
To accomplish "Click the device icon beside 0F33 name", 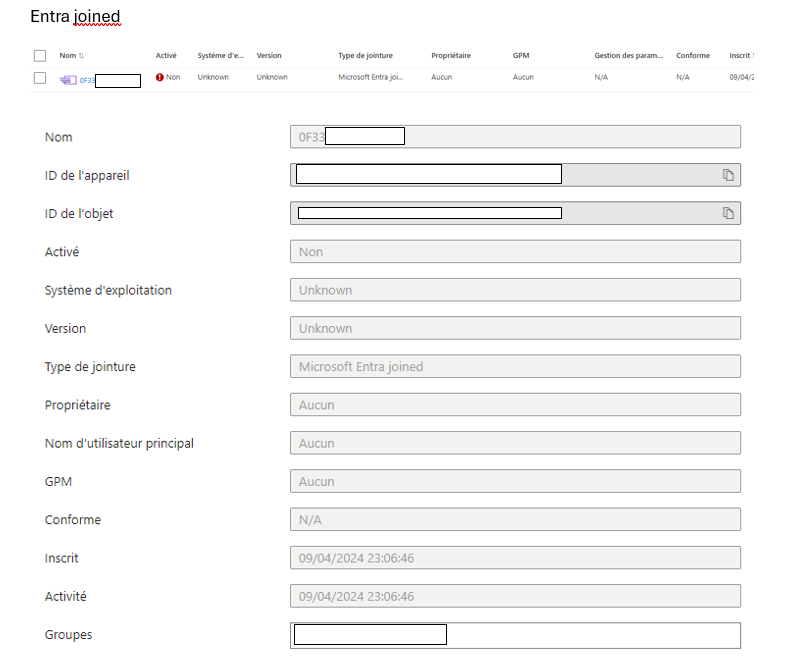I will (68, 80).
